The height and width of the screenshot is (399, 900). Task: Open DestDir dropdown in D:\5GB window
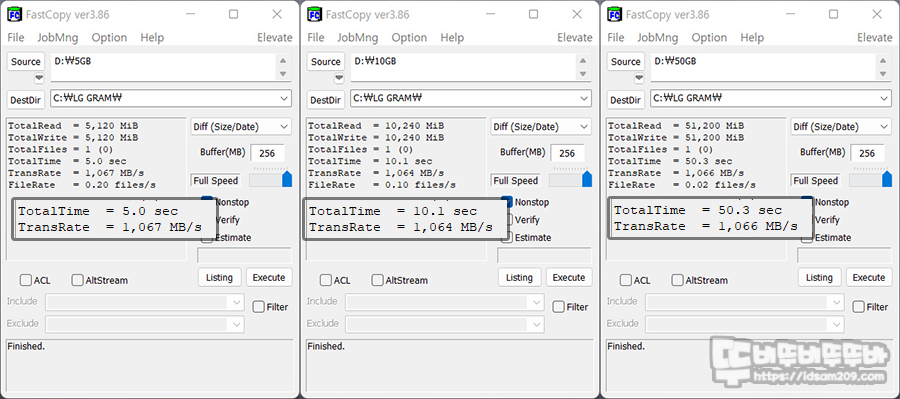tap(284, 98)
